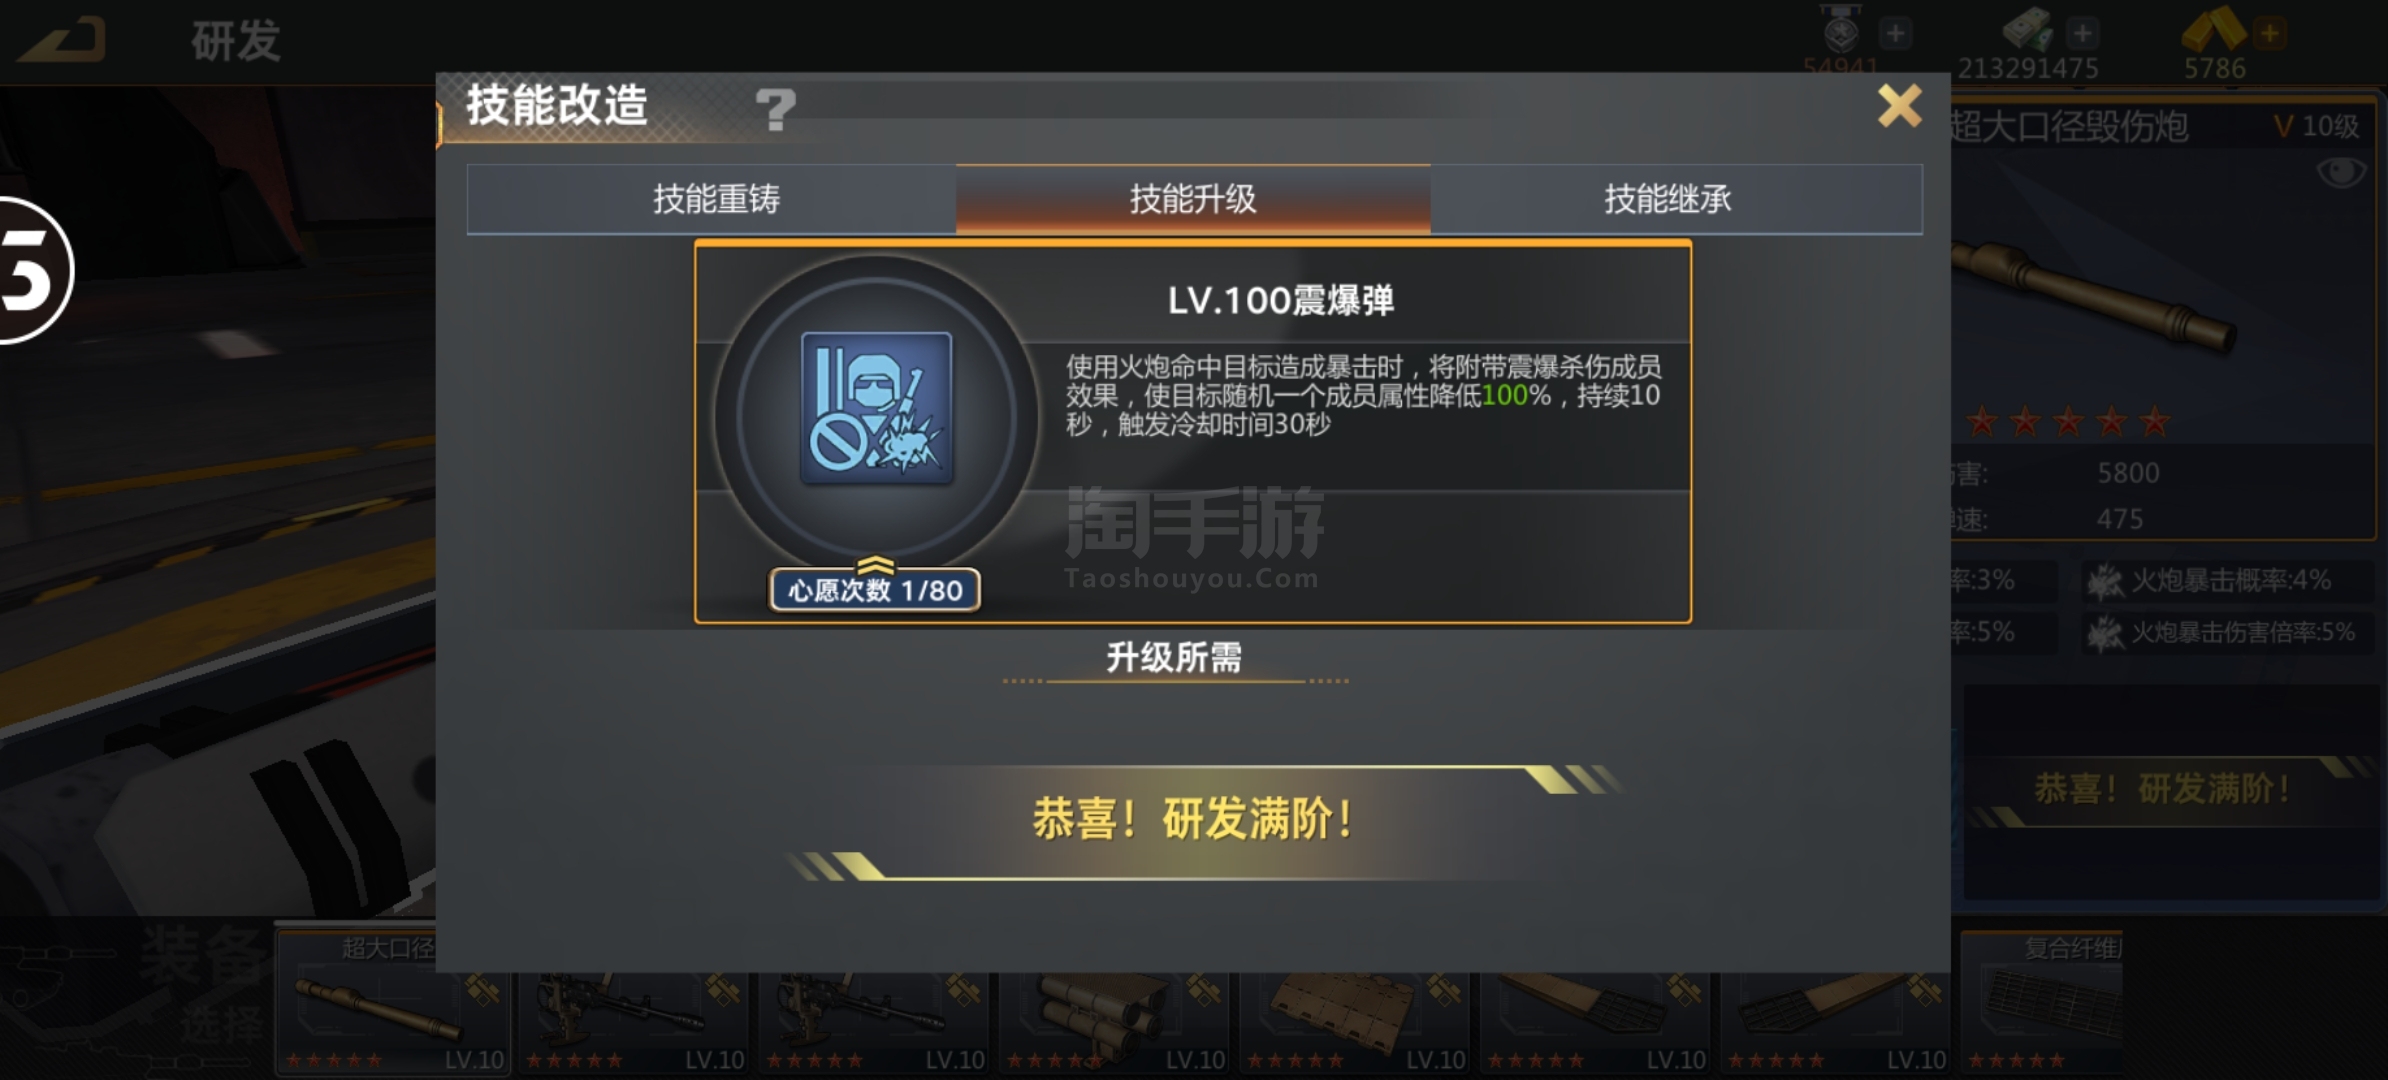Tap the 心愿次数 1/80 badge
The image size is (2388, 1080).
[874, 590]
